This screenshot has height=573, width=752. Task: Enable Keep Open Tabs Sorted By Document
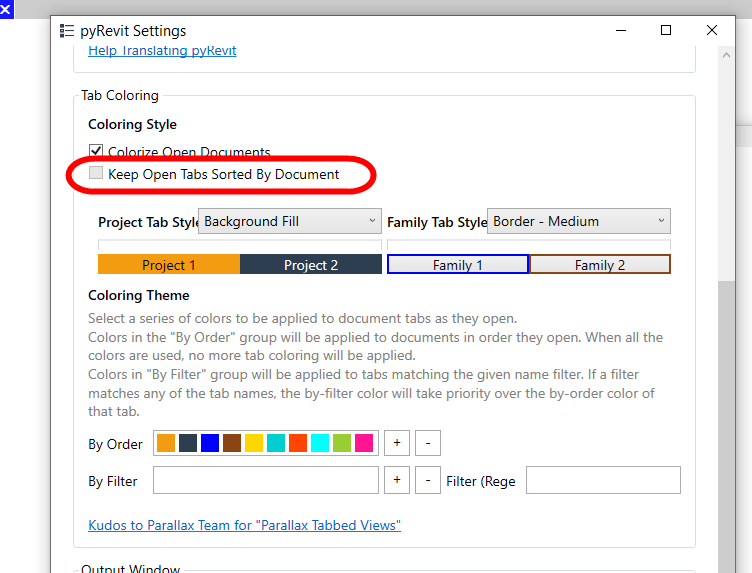coord(96,173)
